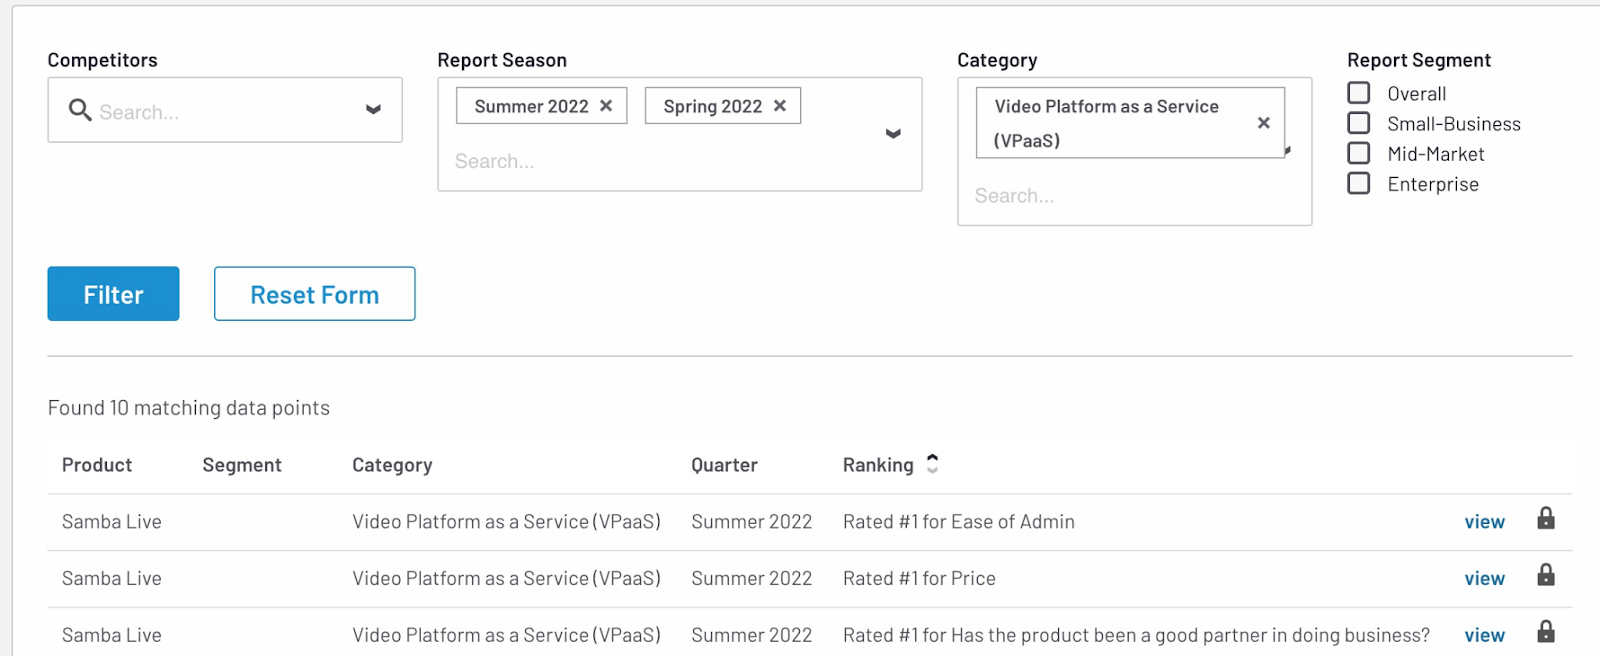This screenshot has width=1600, height=656.
Task: Toggle the Mid-Market segment checkbox
Action: point(1359,153)
